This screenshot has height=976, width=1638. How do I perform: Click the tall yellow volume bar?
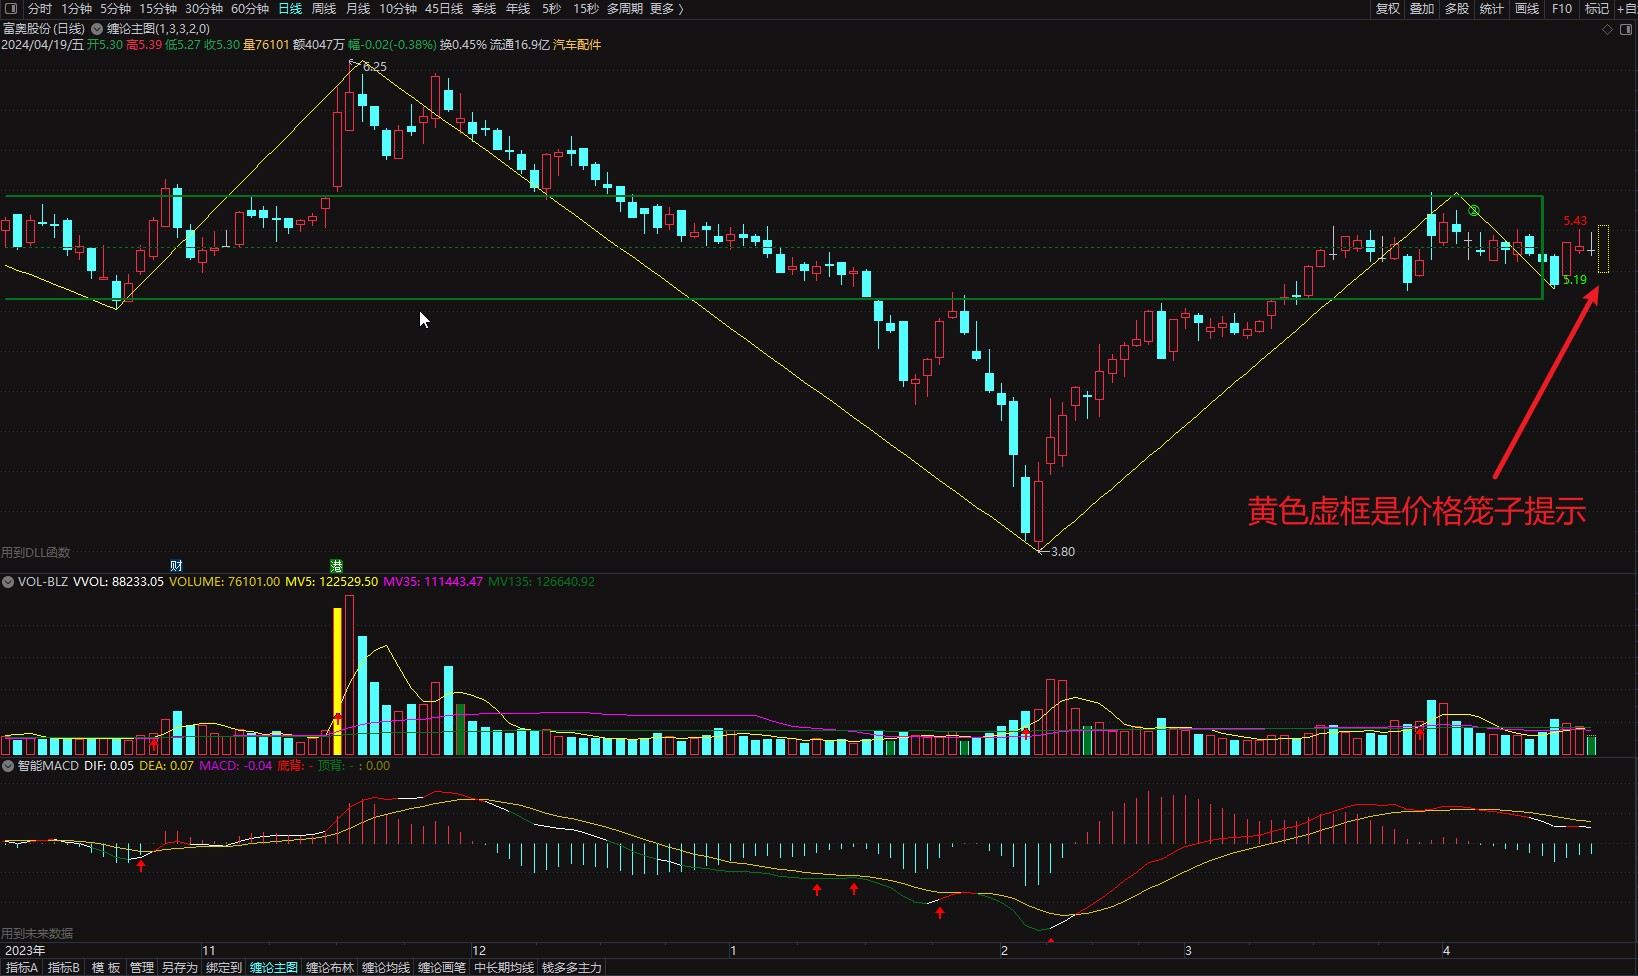[x=337, y=681]
